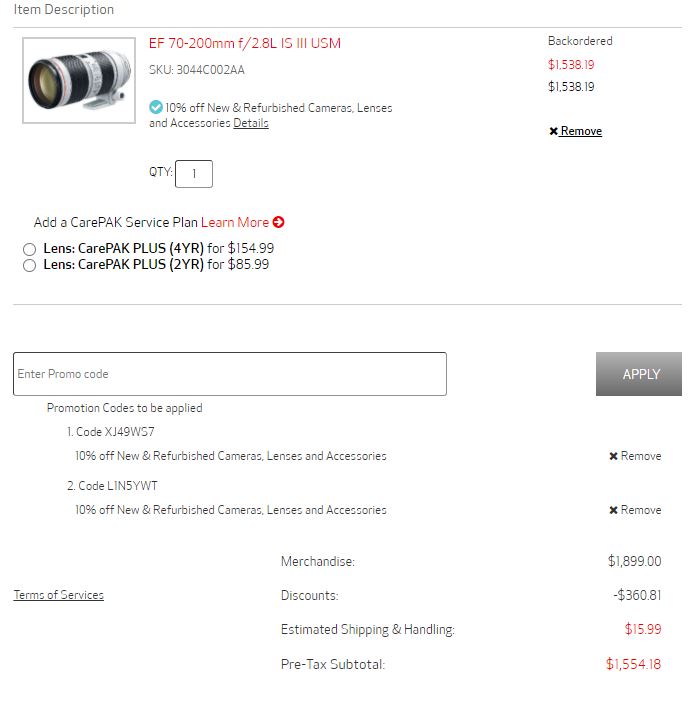Remove promo code L1N5YWT

[x=641, y=510]
